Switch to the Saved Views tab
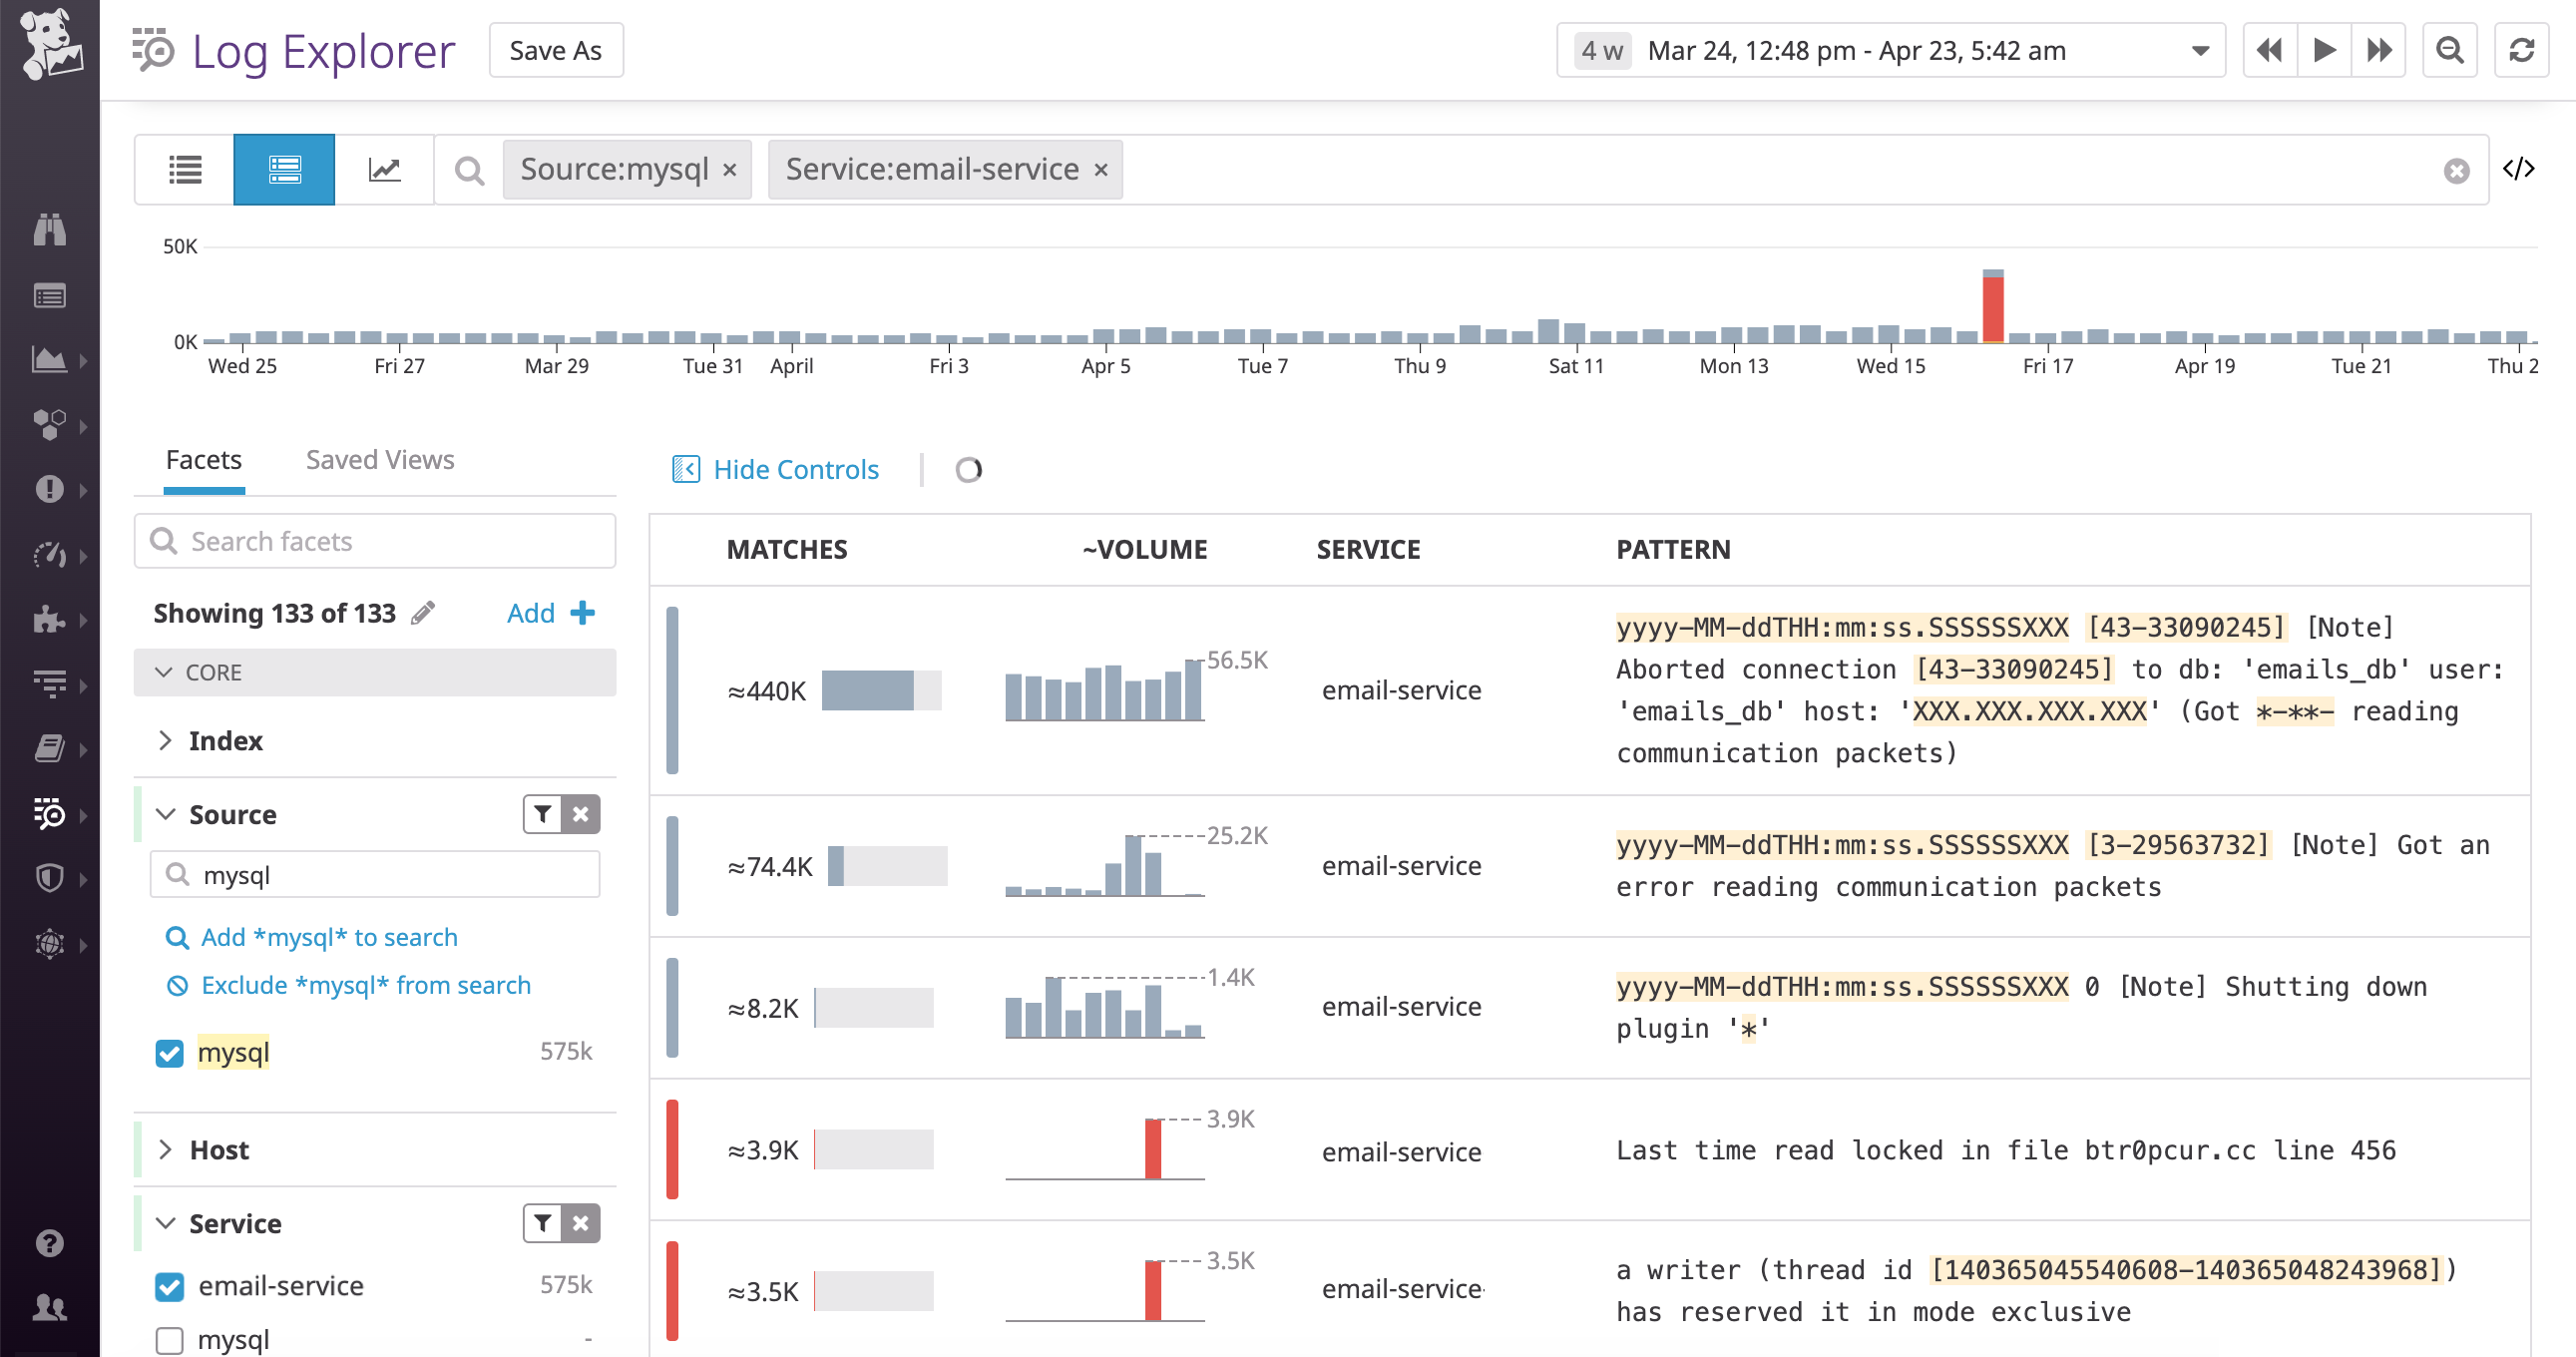Image resolution: width=2576 pixels, height=1357 pixels. [379, 459]
